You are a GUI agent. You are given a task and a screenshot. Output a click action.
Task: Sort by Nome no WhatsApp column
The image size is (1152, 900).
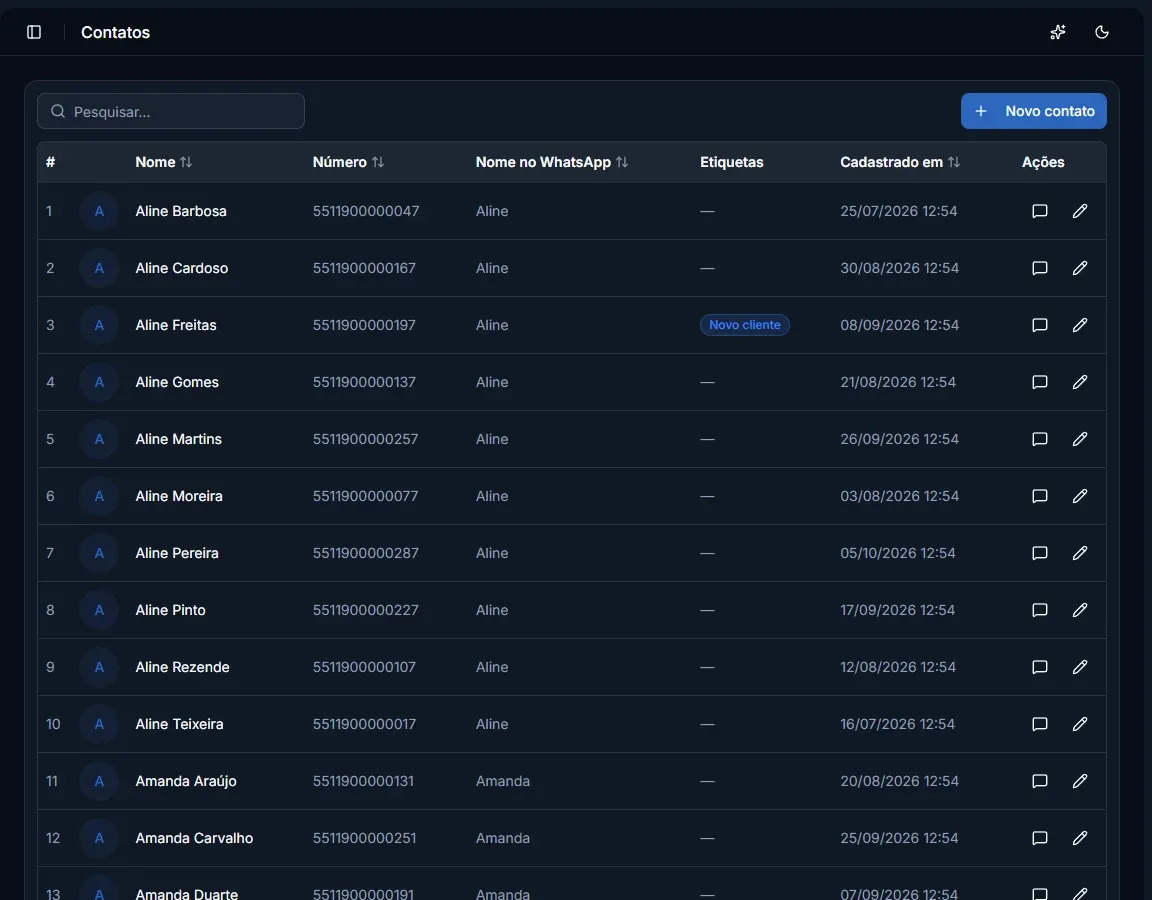(x=552, y=162)
